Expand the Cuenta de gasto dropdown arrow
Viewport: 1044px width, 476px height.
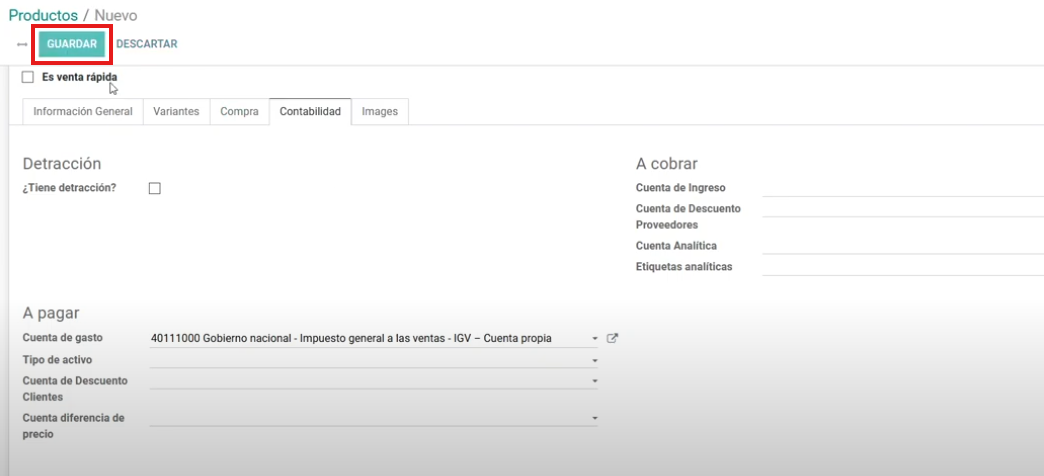pos(594,338)
